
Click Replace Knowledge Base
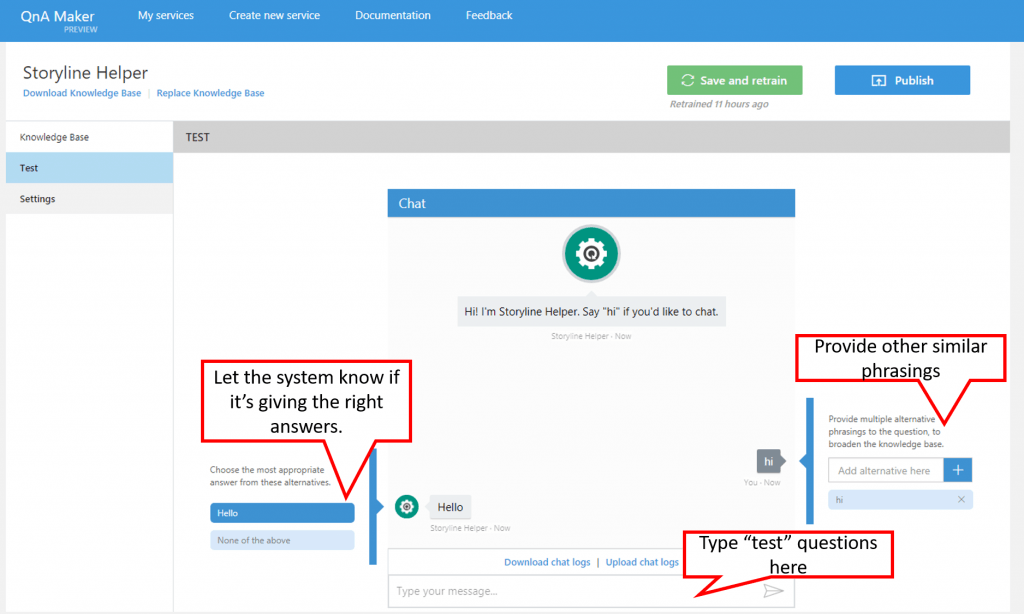point(210,92)
